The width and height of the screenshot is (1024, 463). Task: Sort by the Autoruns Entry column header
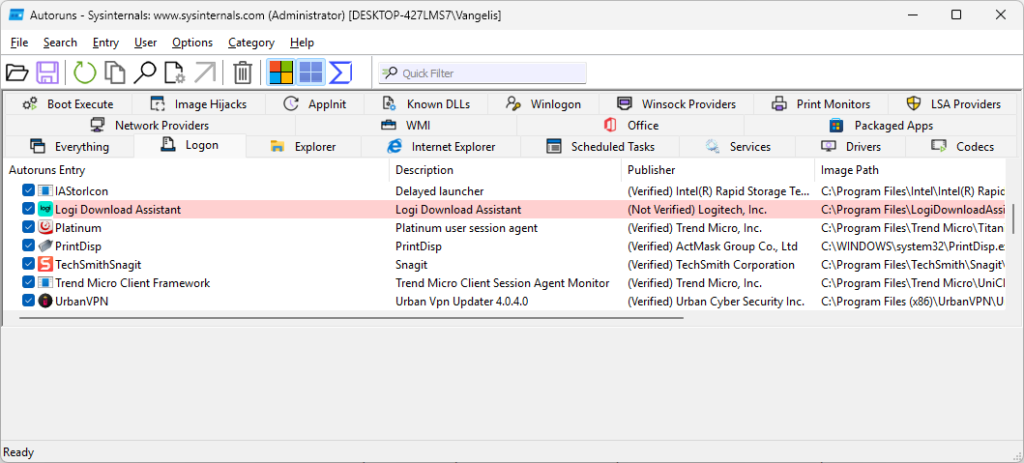196,170
